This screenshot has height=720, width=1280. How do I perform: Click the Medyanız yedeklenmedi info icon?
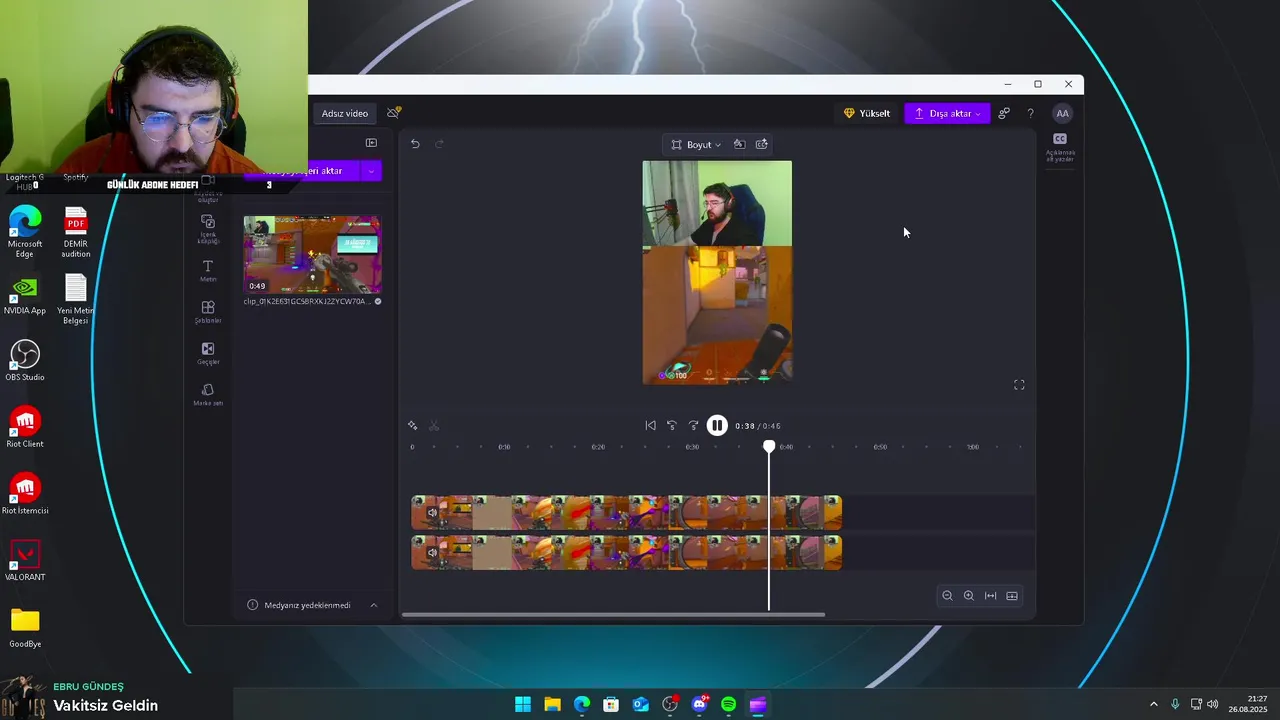coord(252,605)
